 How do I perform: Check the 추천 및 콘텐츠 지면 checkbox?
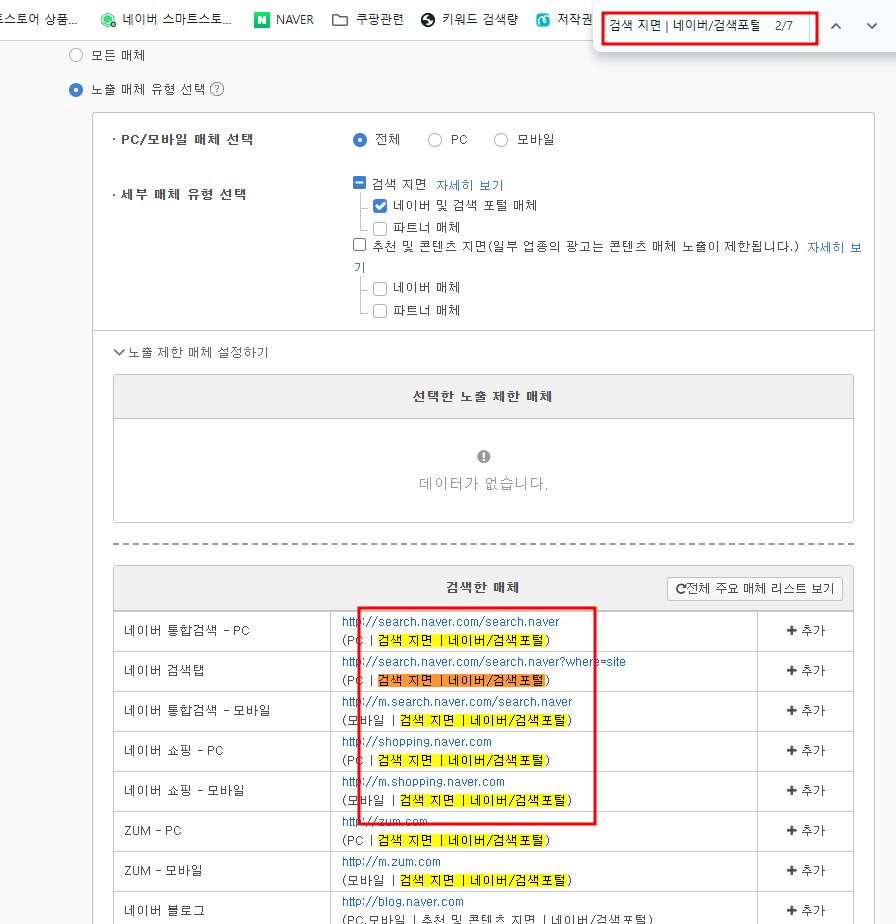pos(359,245)
